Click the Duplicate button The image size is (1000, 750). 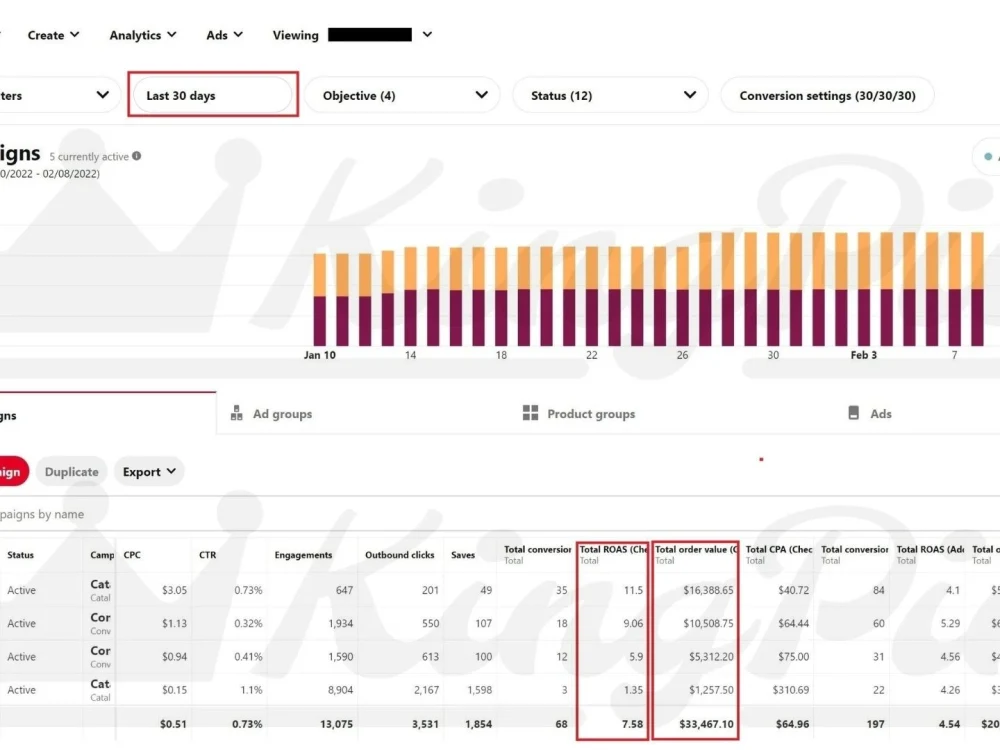tap(71, 472)
